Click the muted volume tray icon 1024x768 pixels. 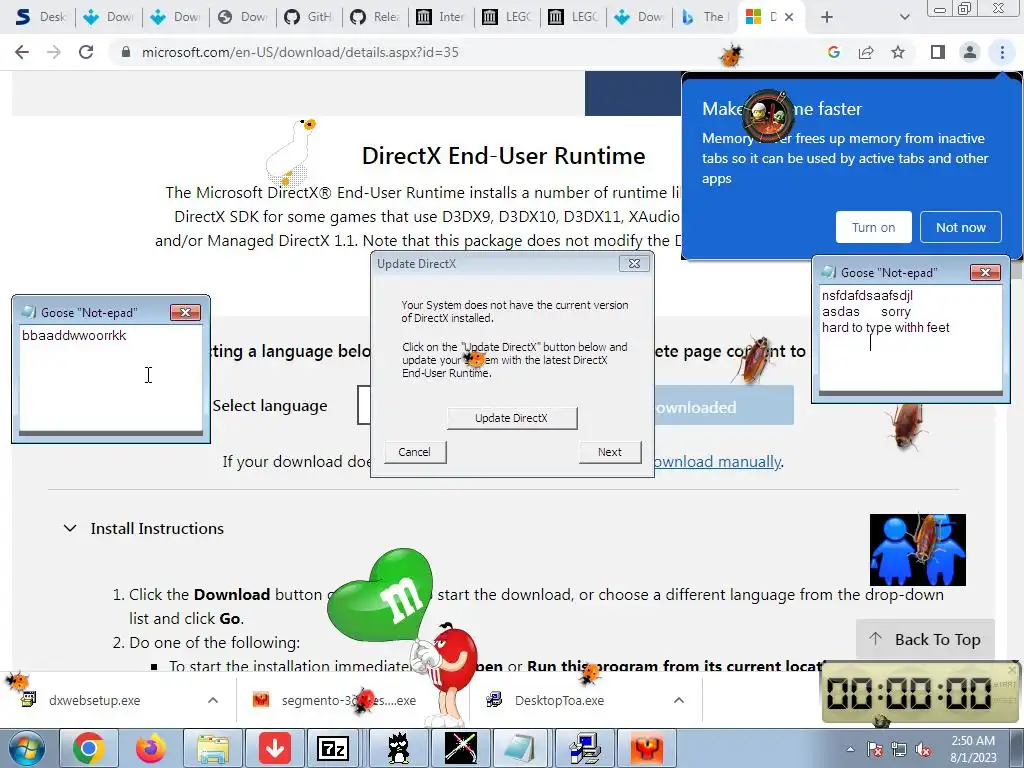point(923,749)
